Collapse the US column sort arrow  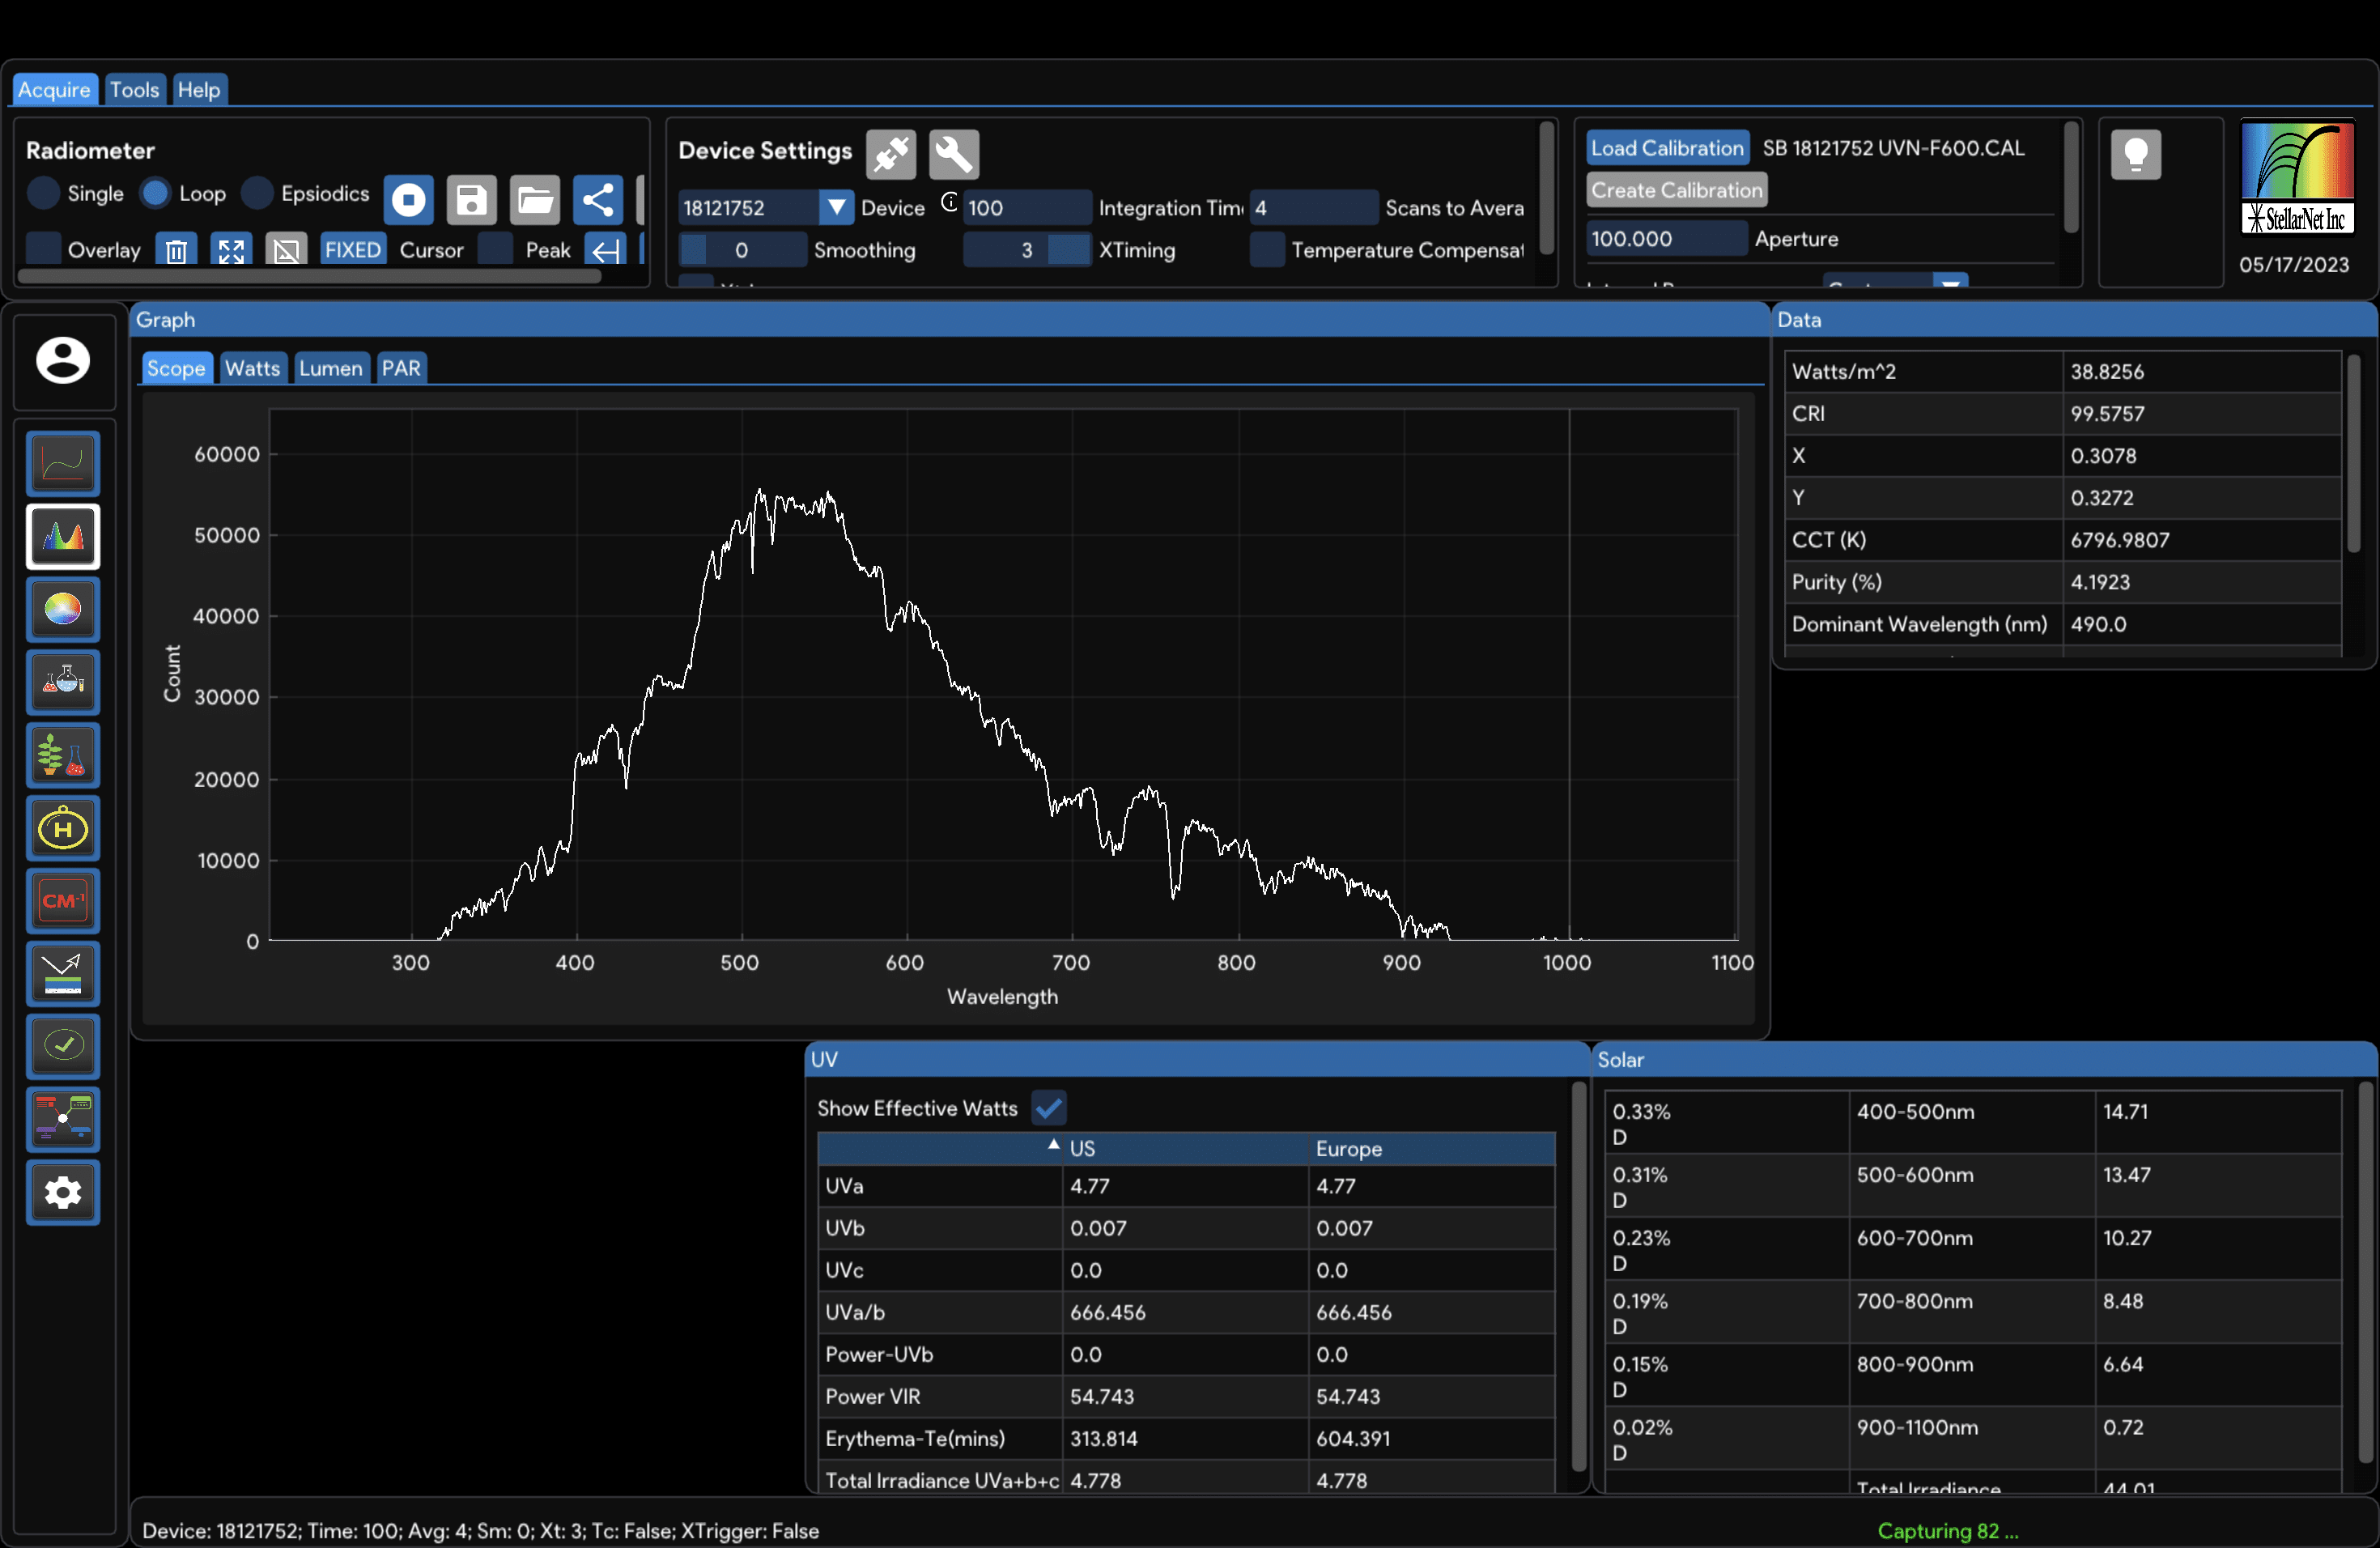pyautogui.click(x=1052, y=1146)
